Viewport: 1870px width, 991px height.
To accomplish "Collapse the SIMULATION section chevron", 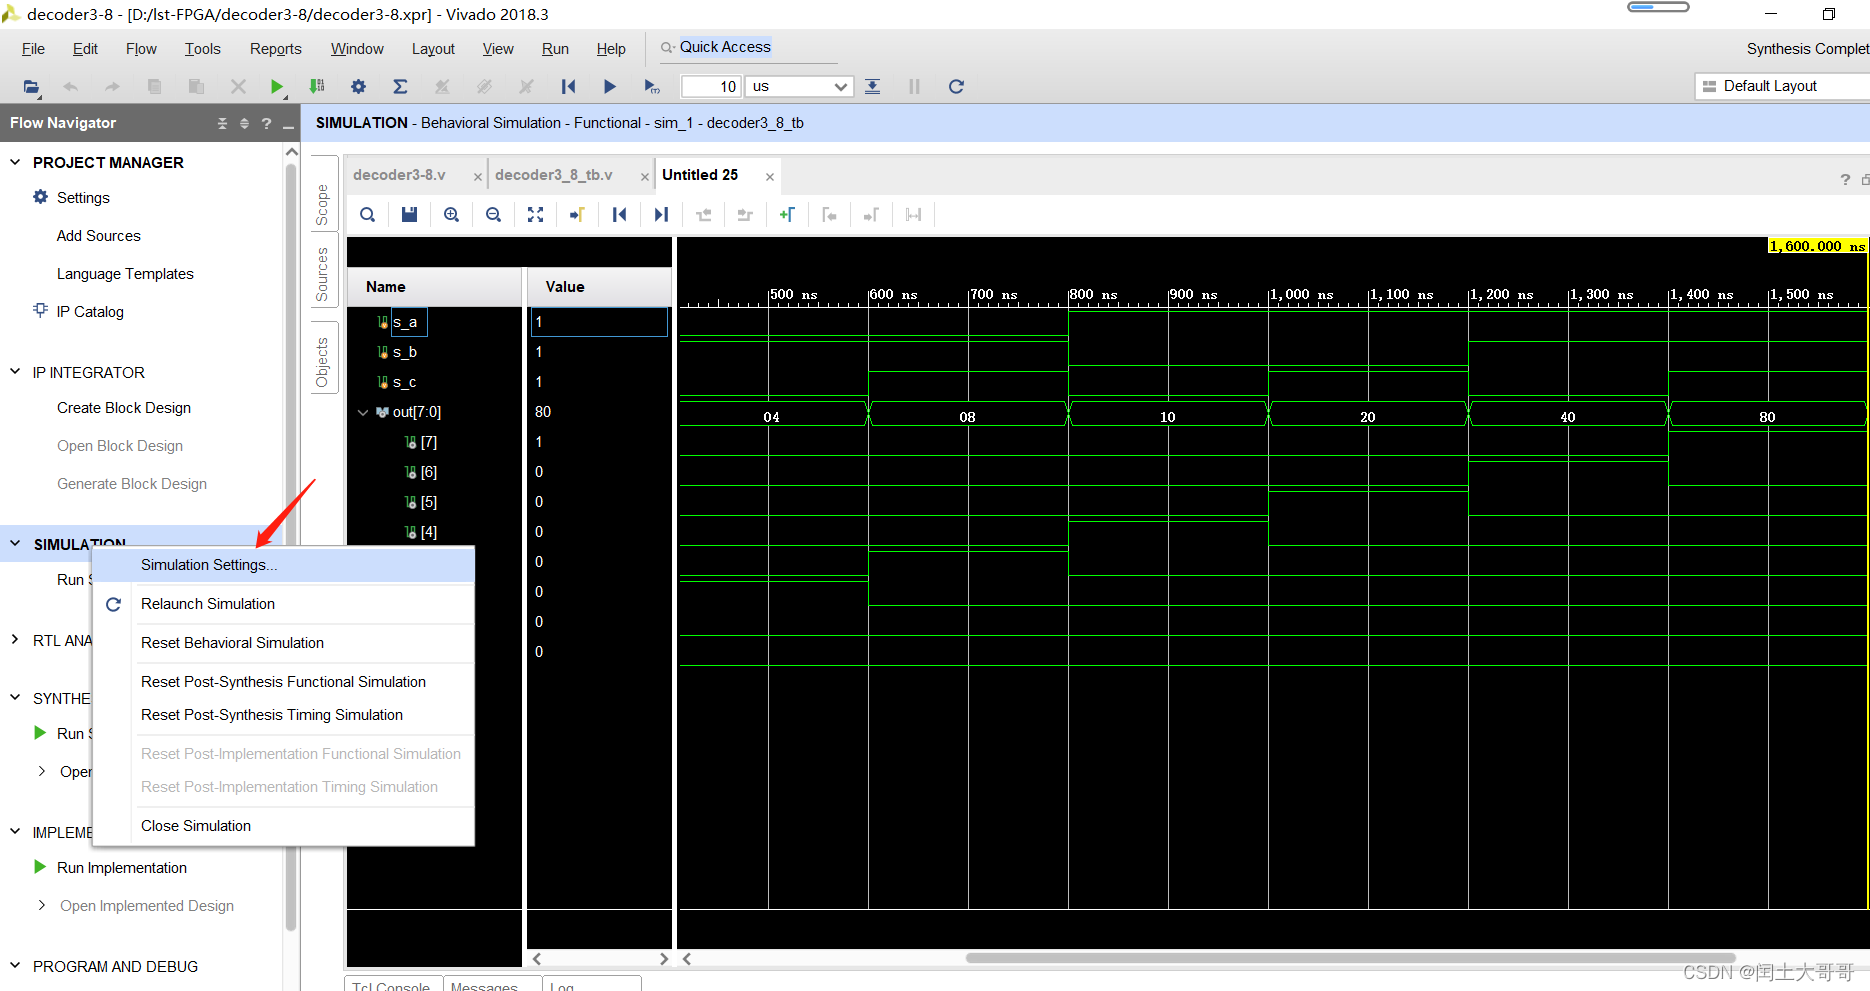I will (15, 544).
